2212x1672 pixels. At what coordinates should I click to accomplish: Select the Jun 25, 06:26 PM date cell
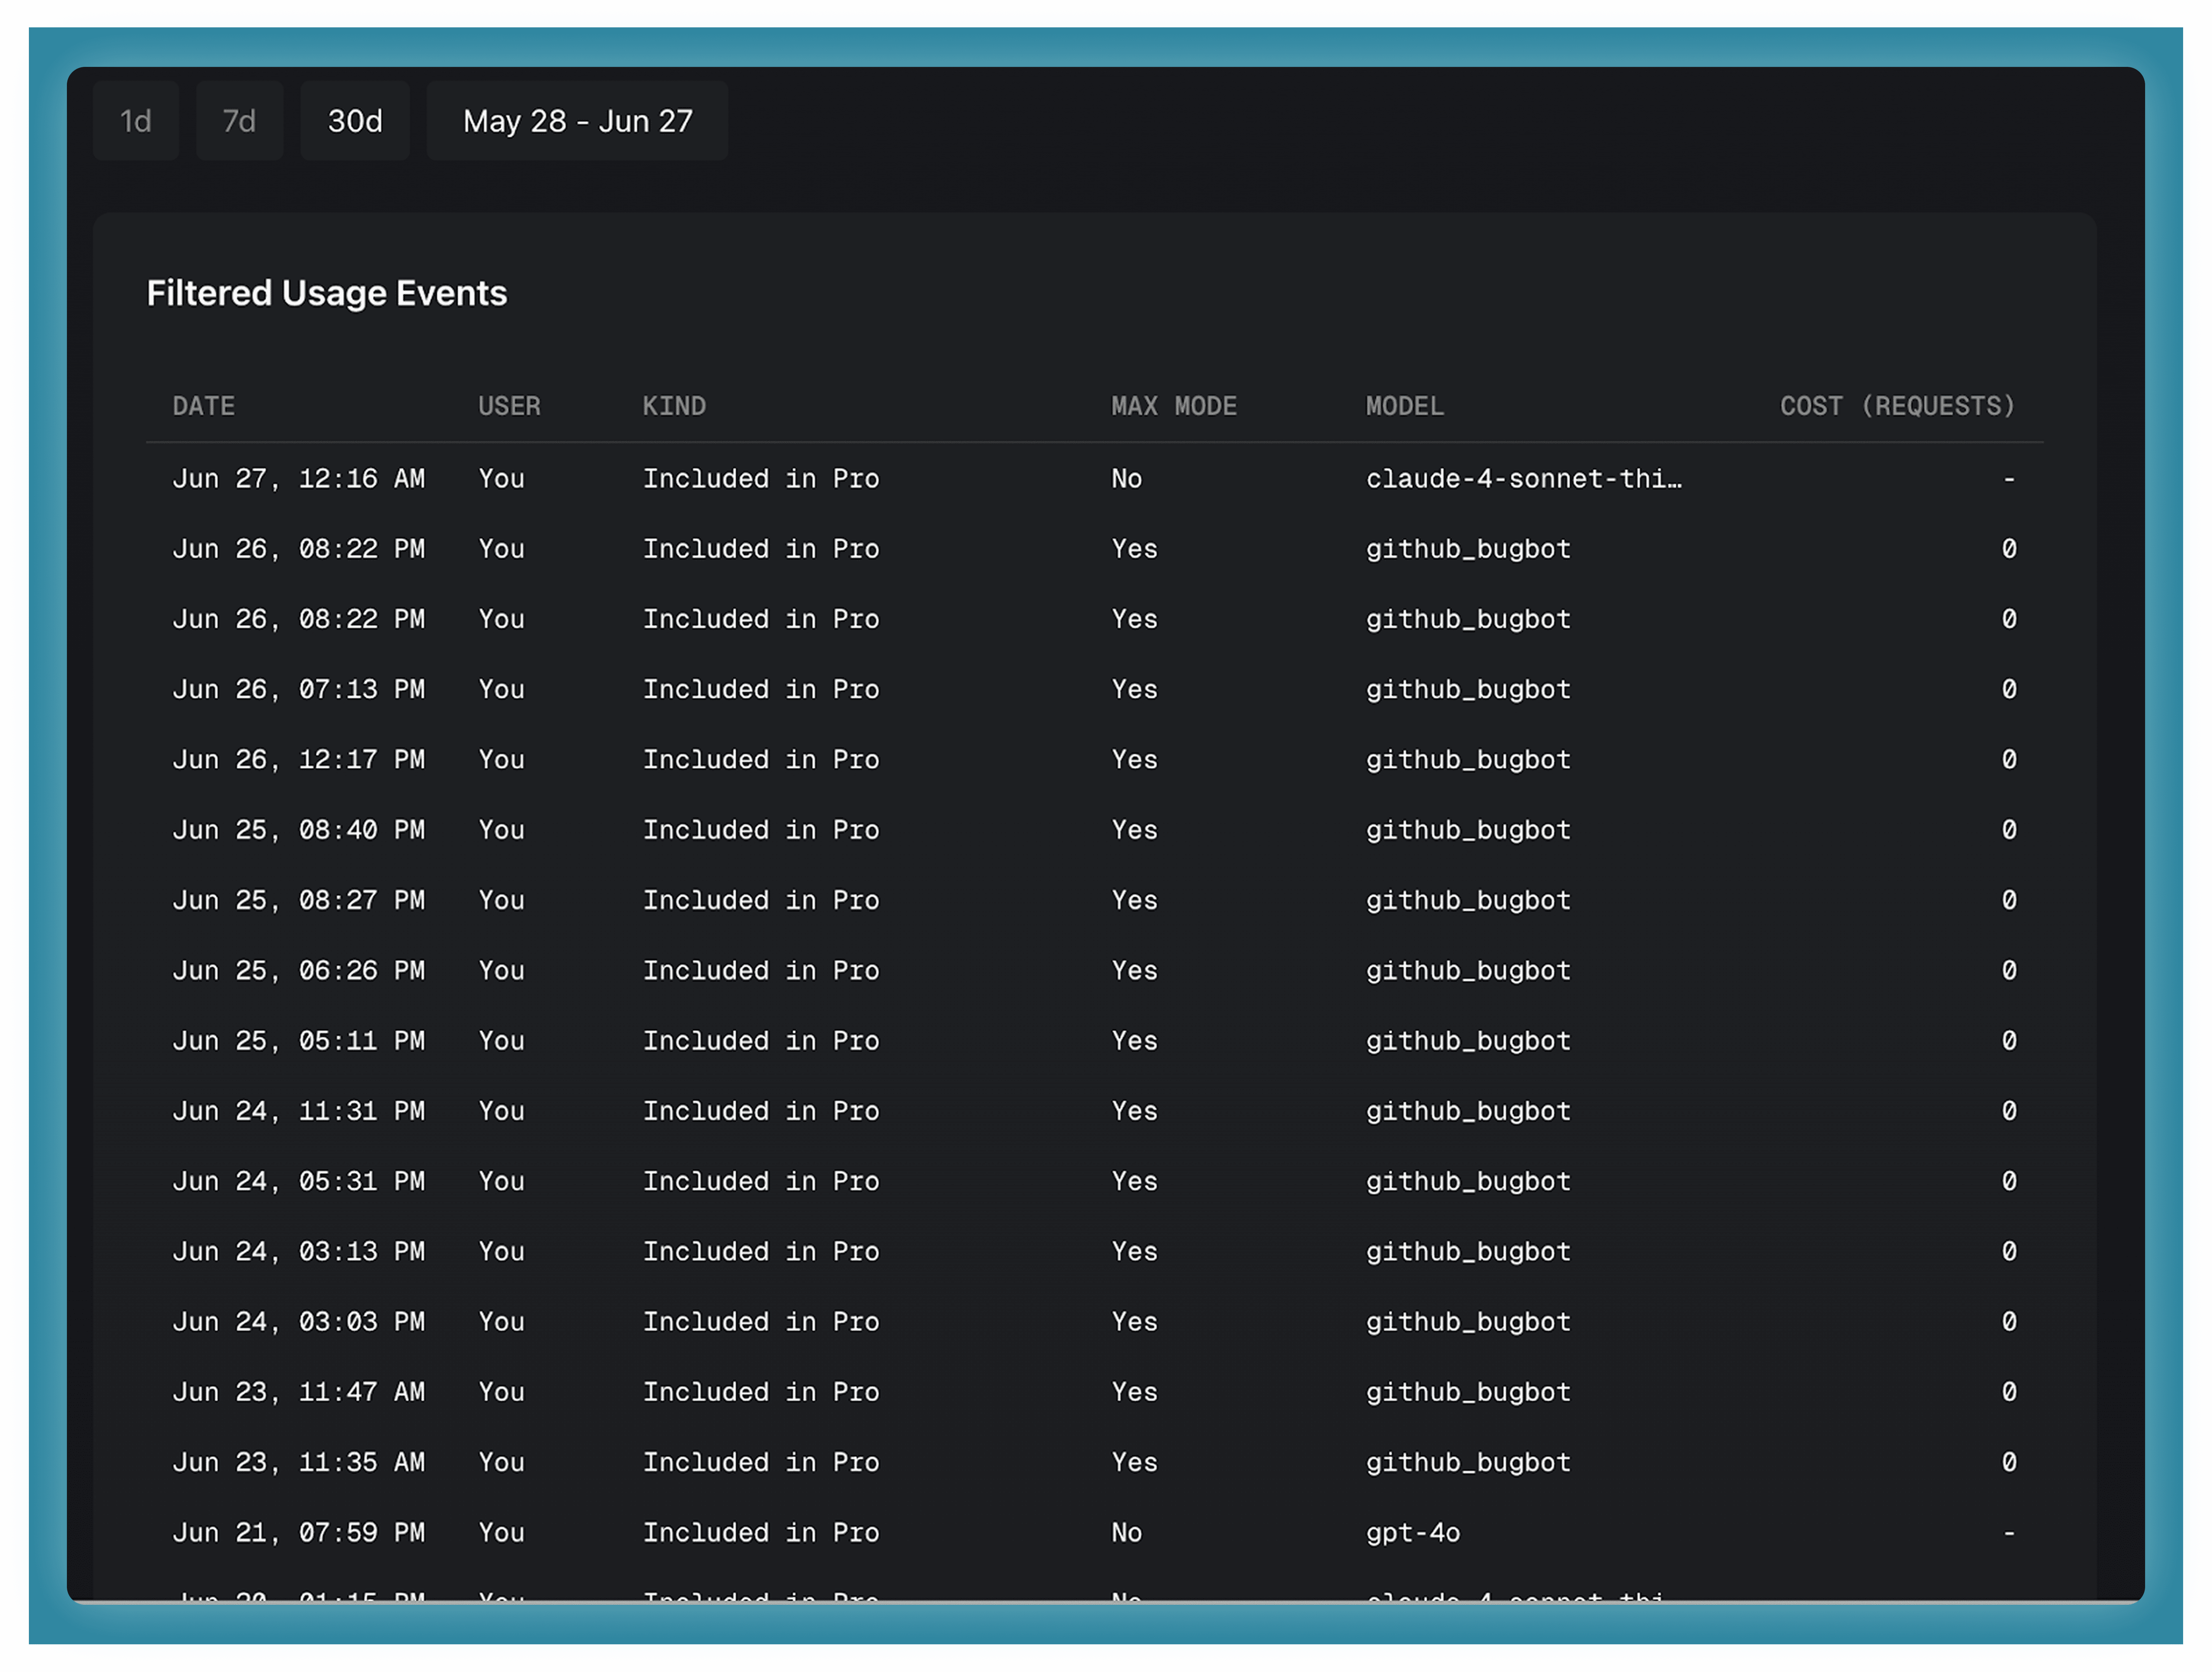pos(299,971)
